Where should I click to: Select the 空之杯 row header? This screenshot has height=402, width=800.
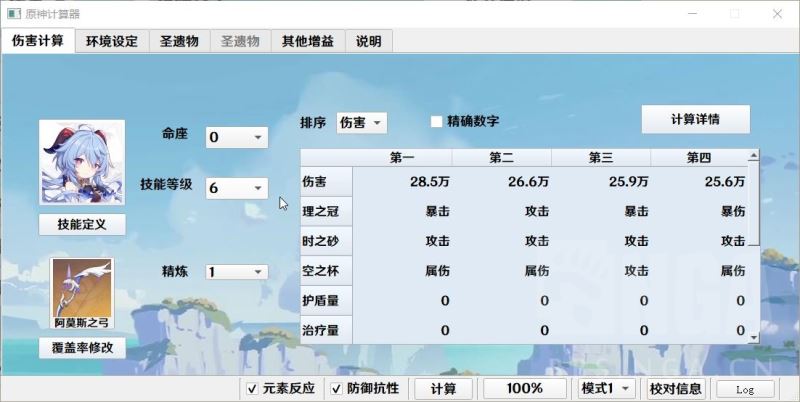tap(326, 270)
